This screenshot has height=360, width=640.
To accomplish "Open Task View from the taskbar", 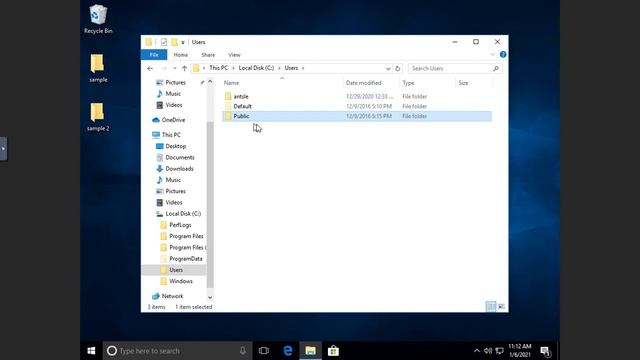I will [264, 351].
